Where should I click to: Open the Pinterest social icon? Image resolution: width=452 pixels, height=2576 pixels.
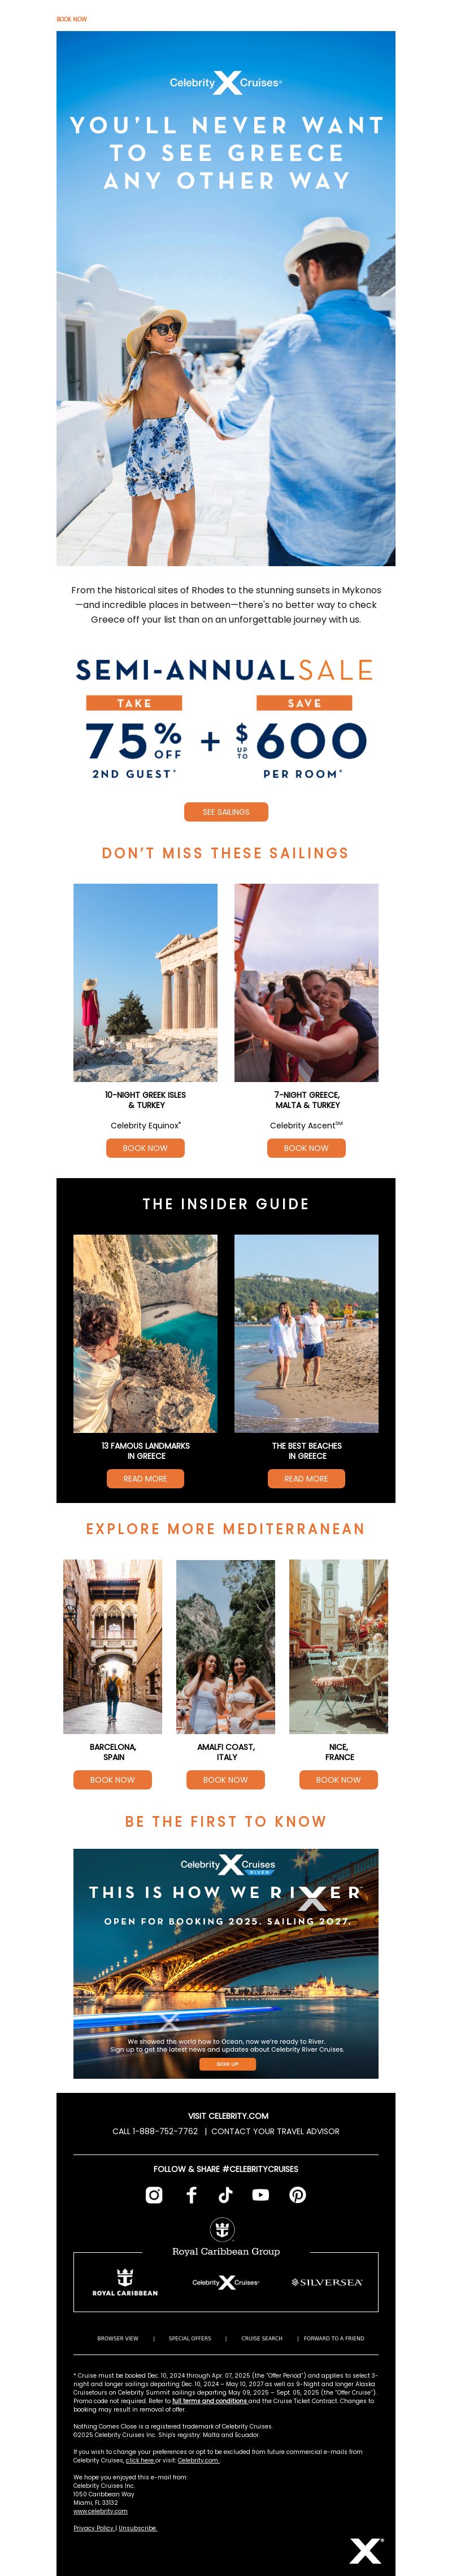click(x=298, y=2195)
